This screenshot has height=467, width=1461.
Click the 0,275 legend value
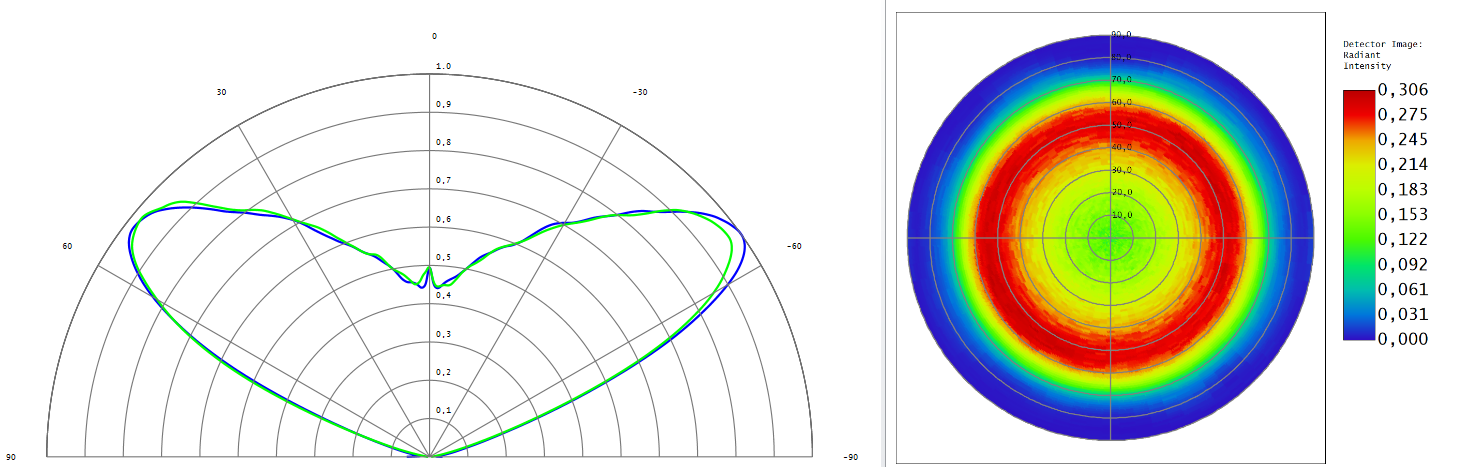[1403, 115]
